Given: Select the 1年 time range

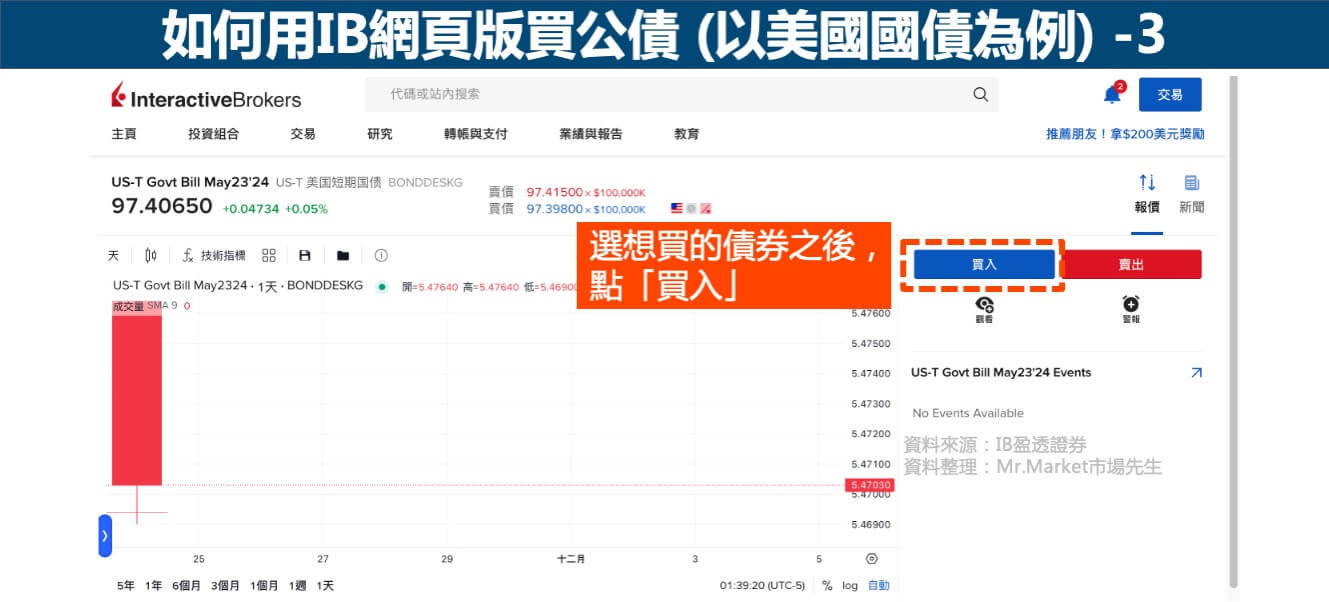Looking at the screenshot, I should coord(153,585).
